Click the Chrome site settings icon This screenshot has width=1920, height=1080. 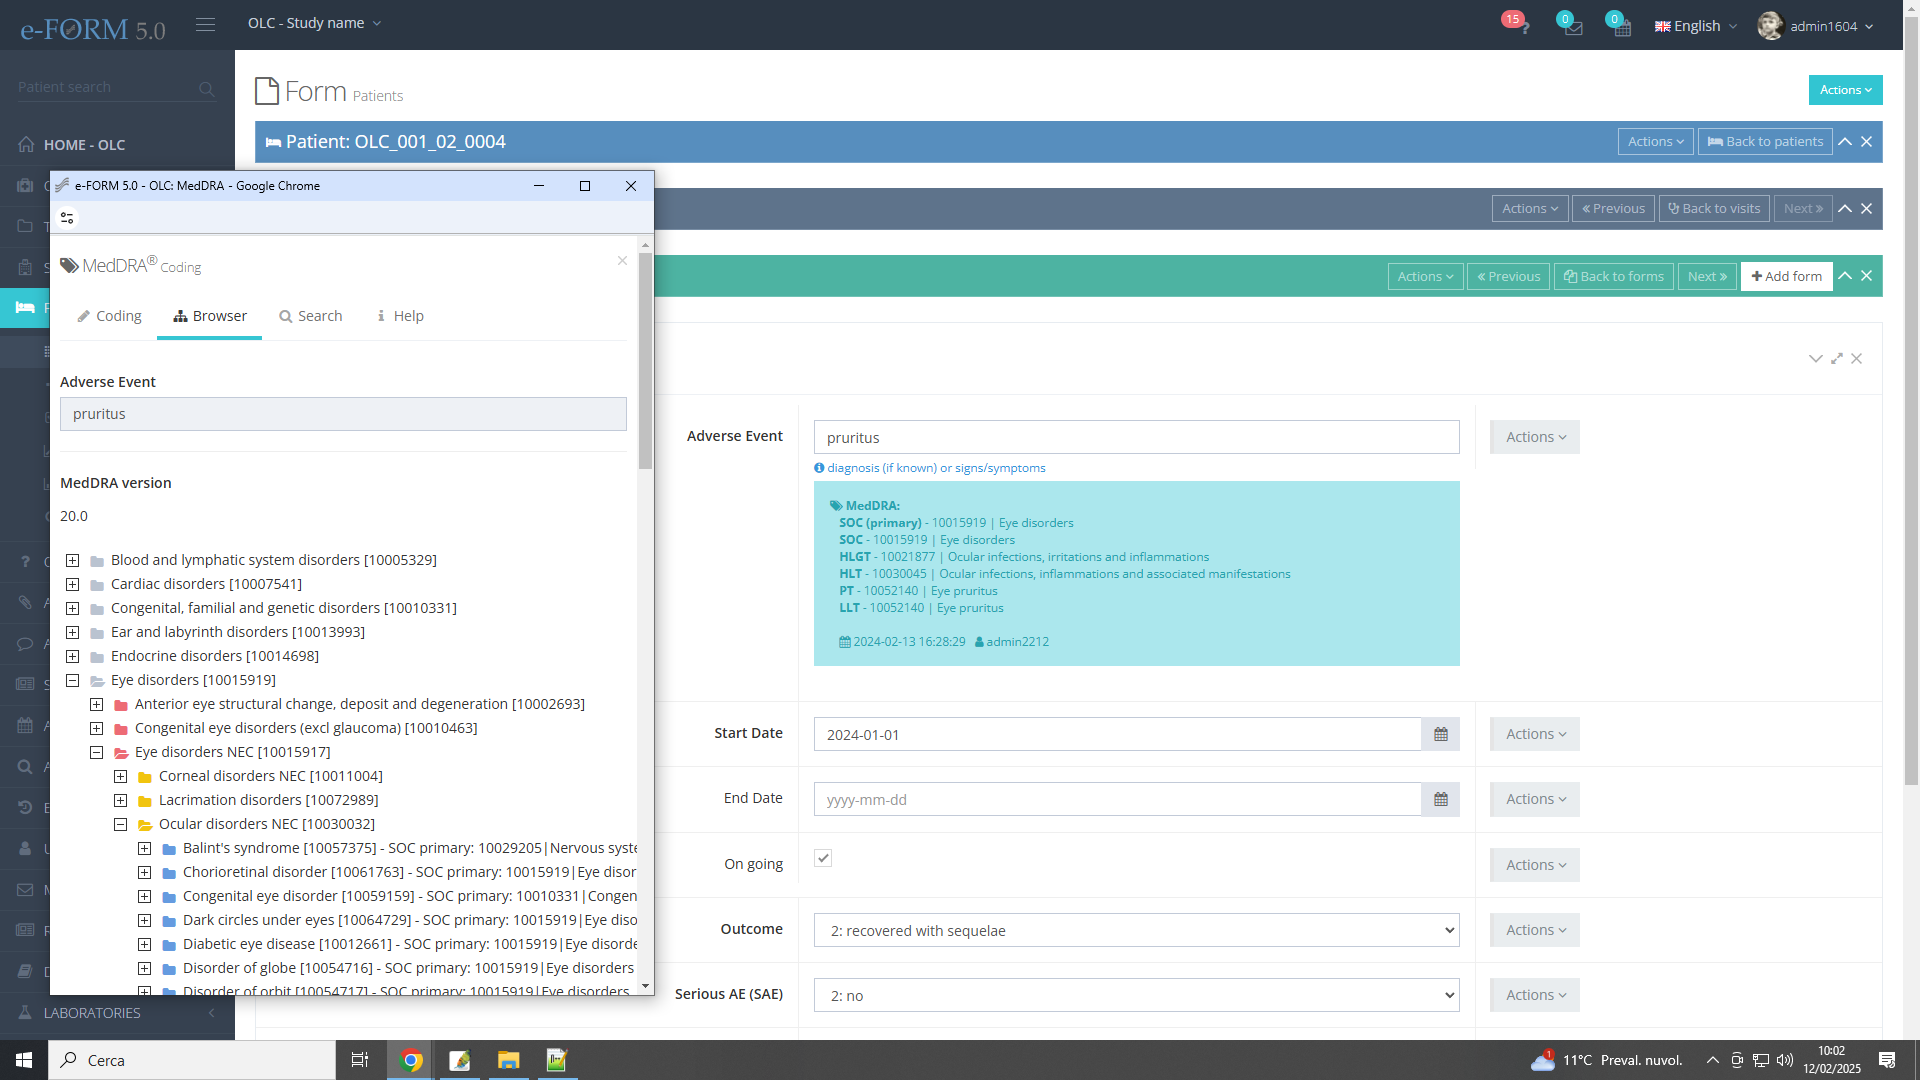[x=67, y=217]
